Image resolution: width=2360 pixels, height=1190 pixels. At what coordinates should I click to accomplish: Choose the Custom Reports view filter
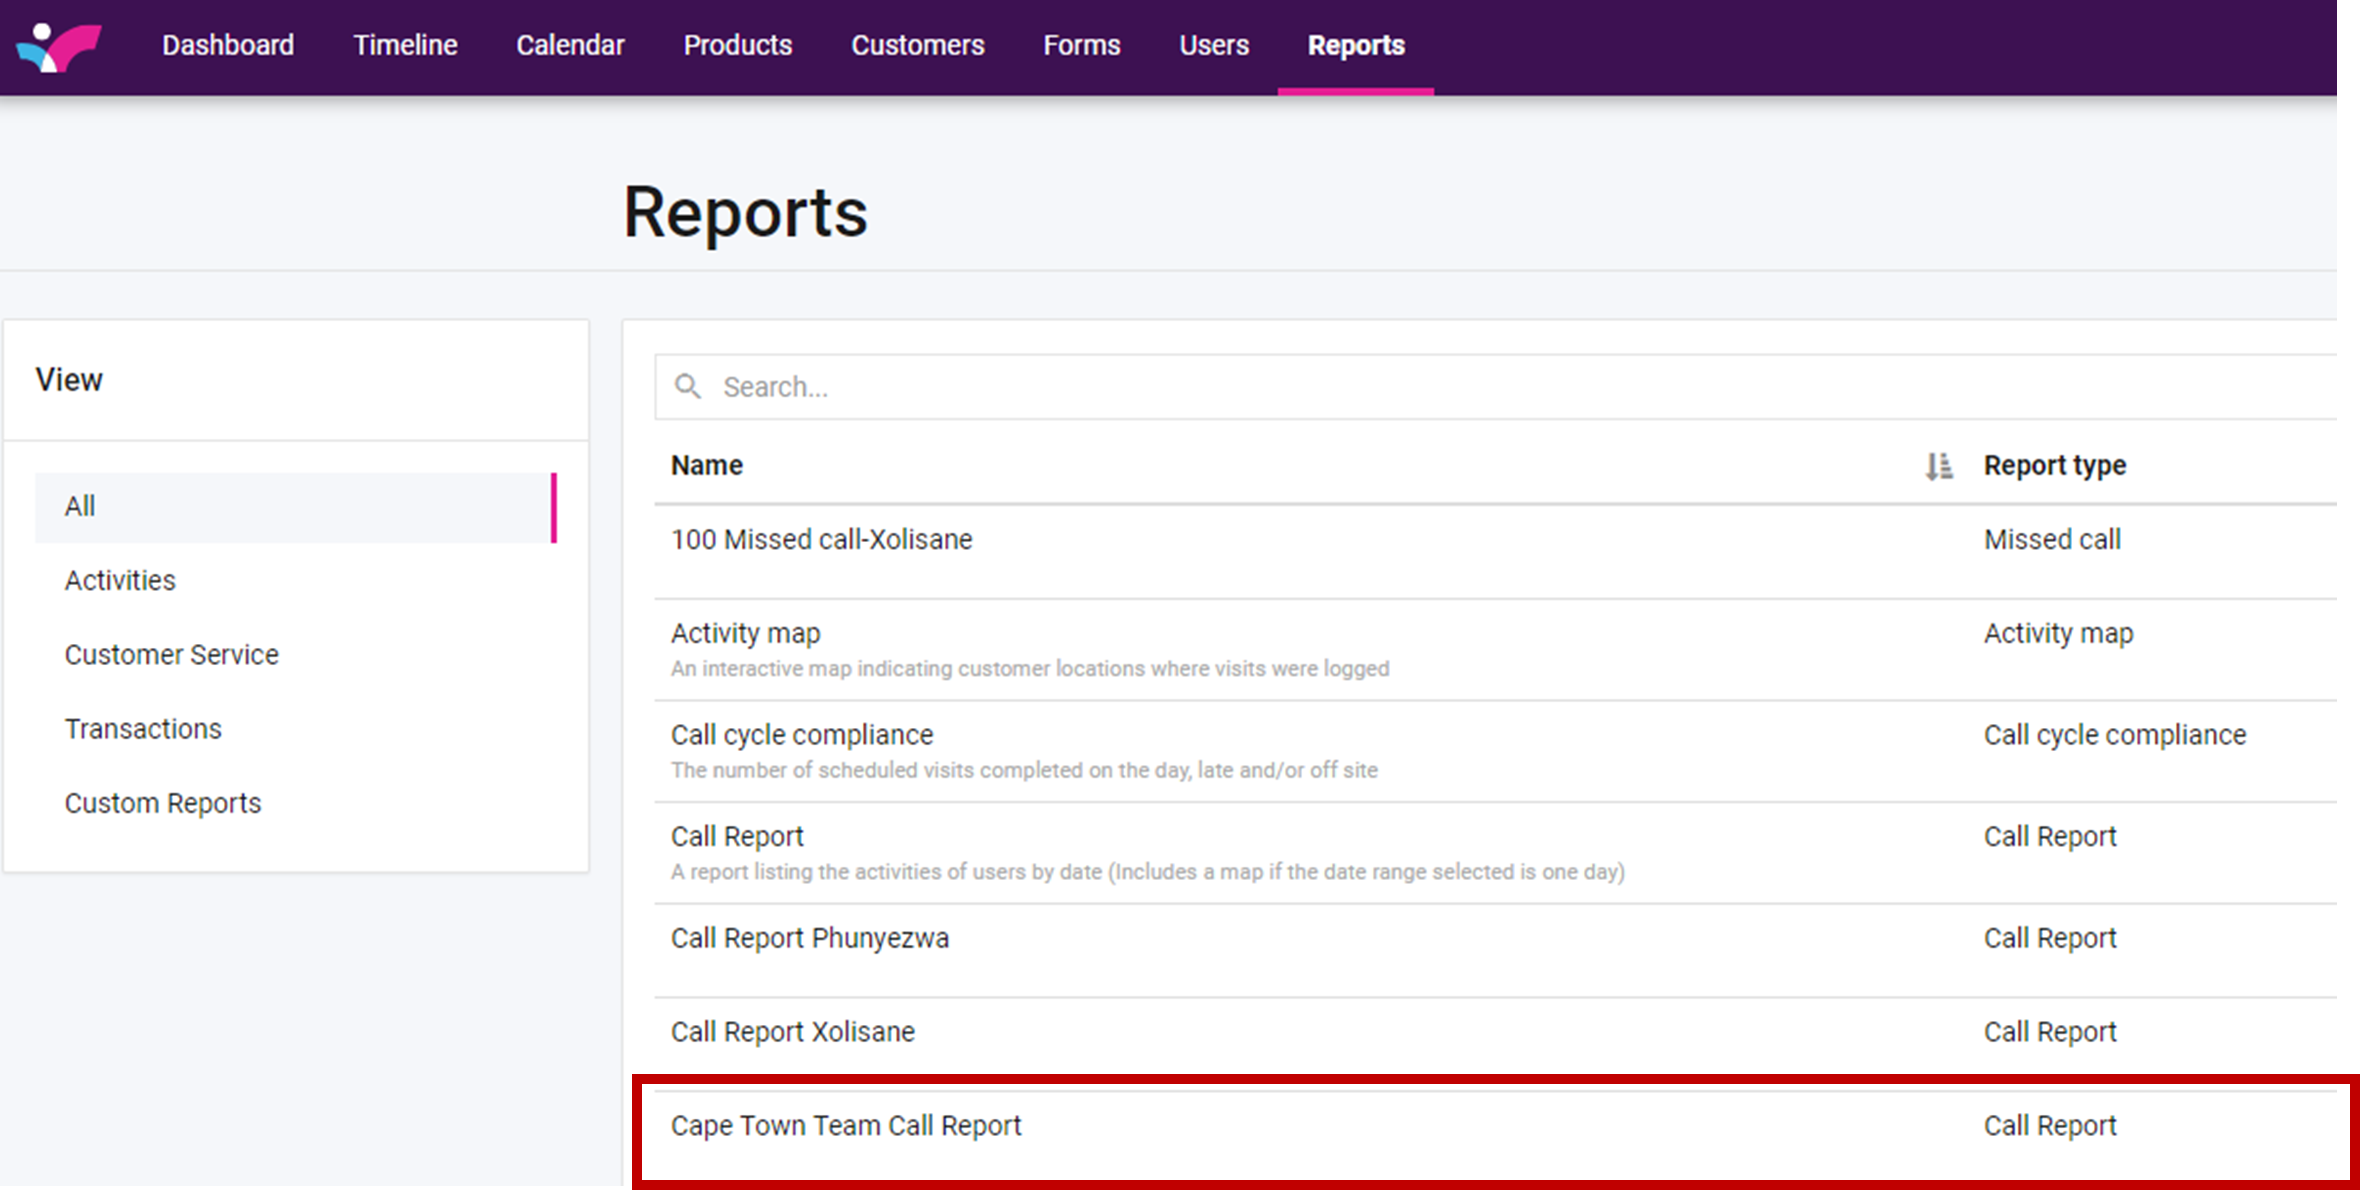(x=162, y=803)
